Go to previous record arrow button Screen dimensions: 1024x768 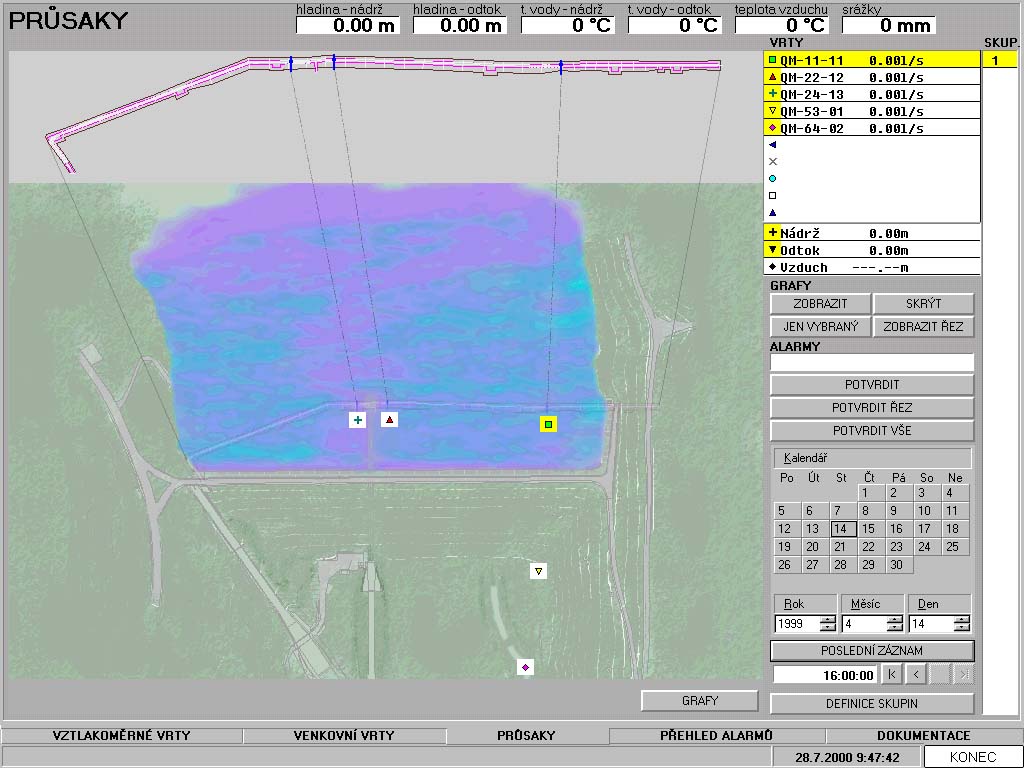[916, 675]
